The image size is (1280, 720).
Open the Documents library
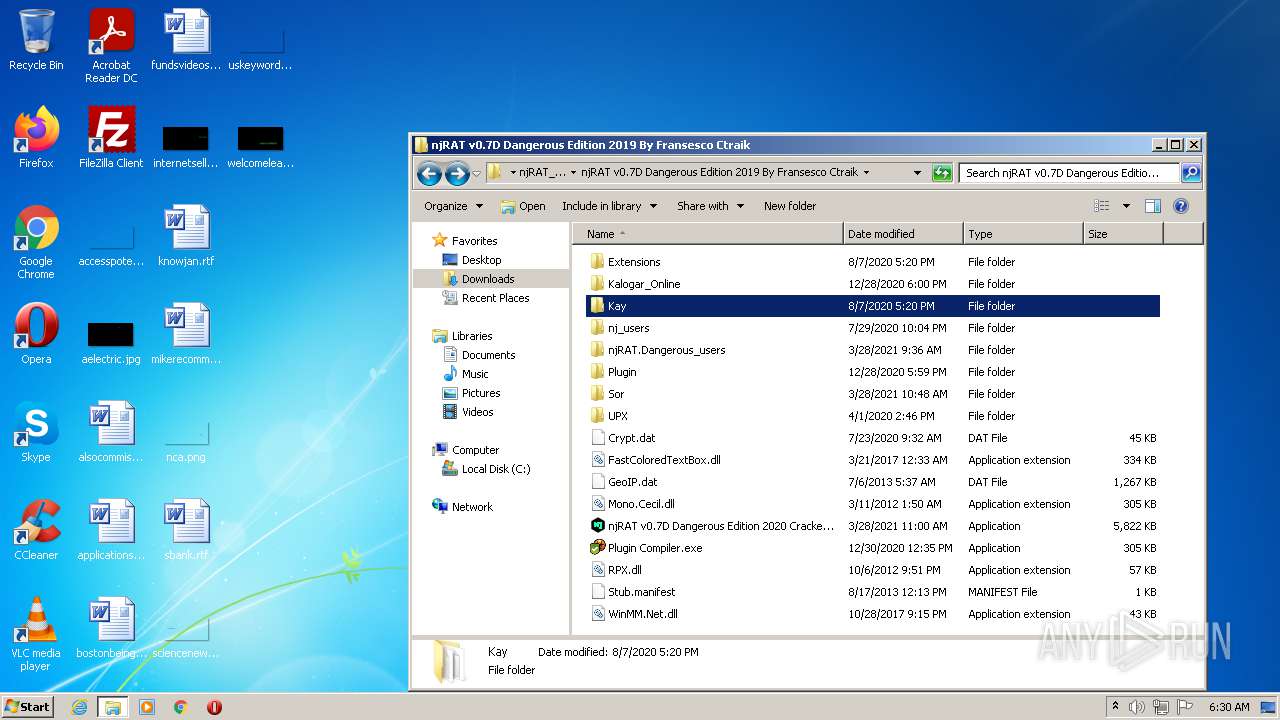(488, 355)
